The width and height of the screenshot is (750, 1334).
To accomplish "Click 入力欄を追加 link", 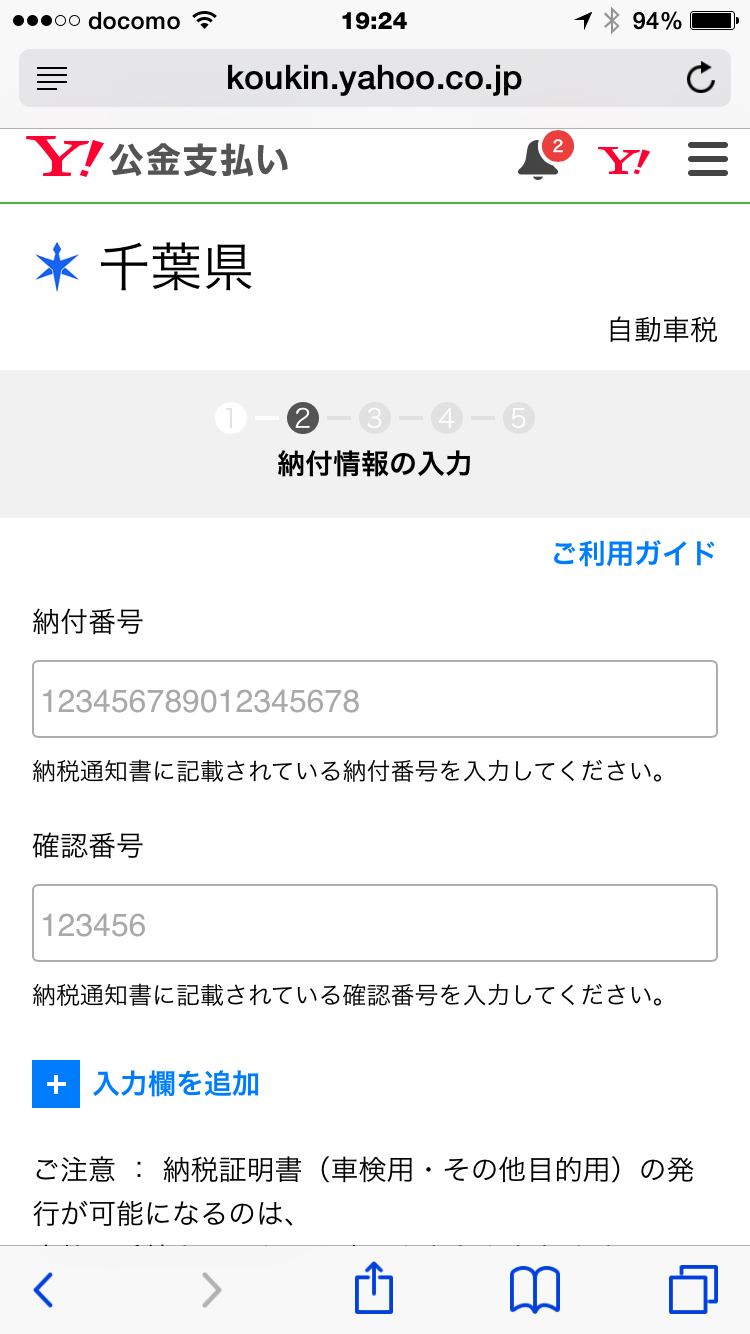I will coord(176,1084).
